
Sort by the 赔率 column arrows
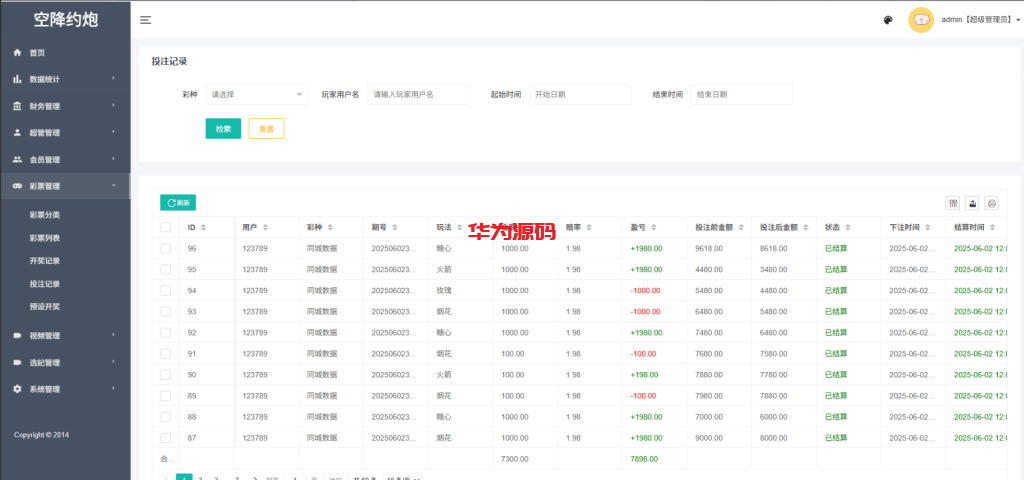[x=589, y=227]
